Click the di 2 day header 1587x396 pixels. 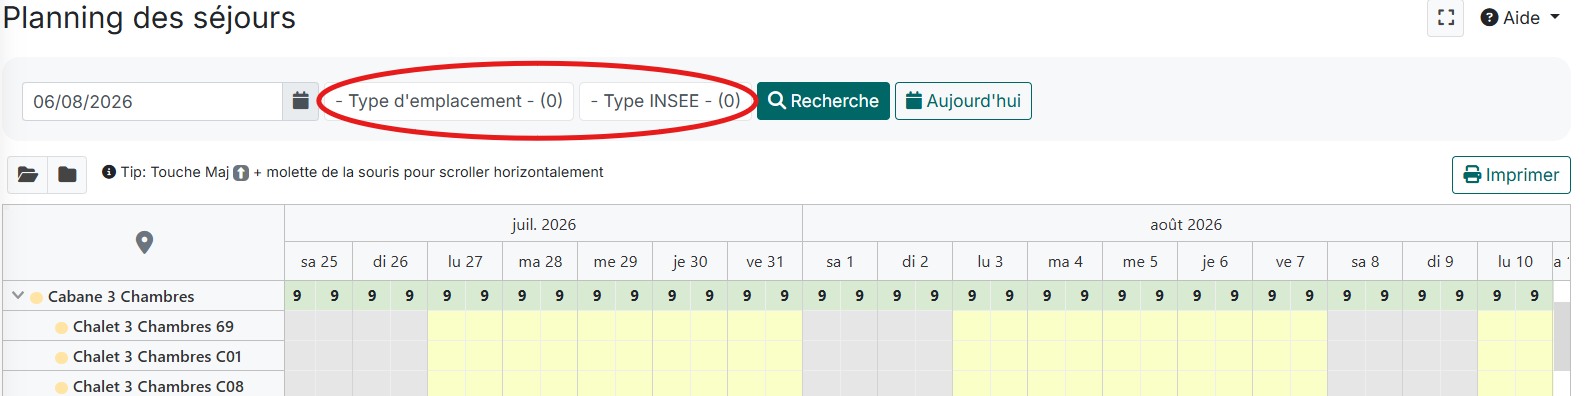[915, 262]
